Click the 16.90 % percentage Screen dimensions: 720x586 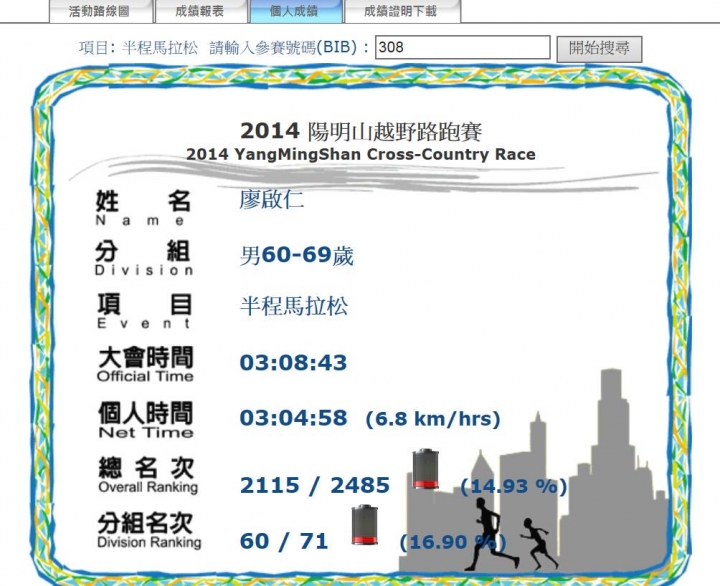click(x=453, y=542)
